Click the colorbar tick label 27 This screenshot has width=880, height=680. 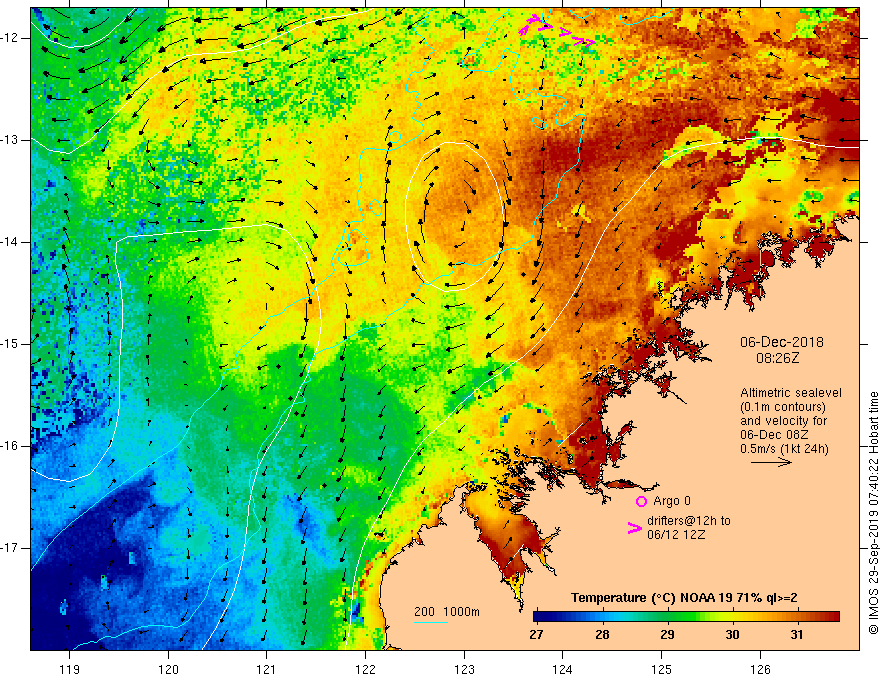537,635
